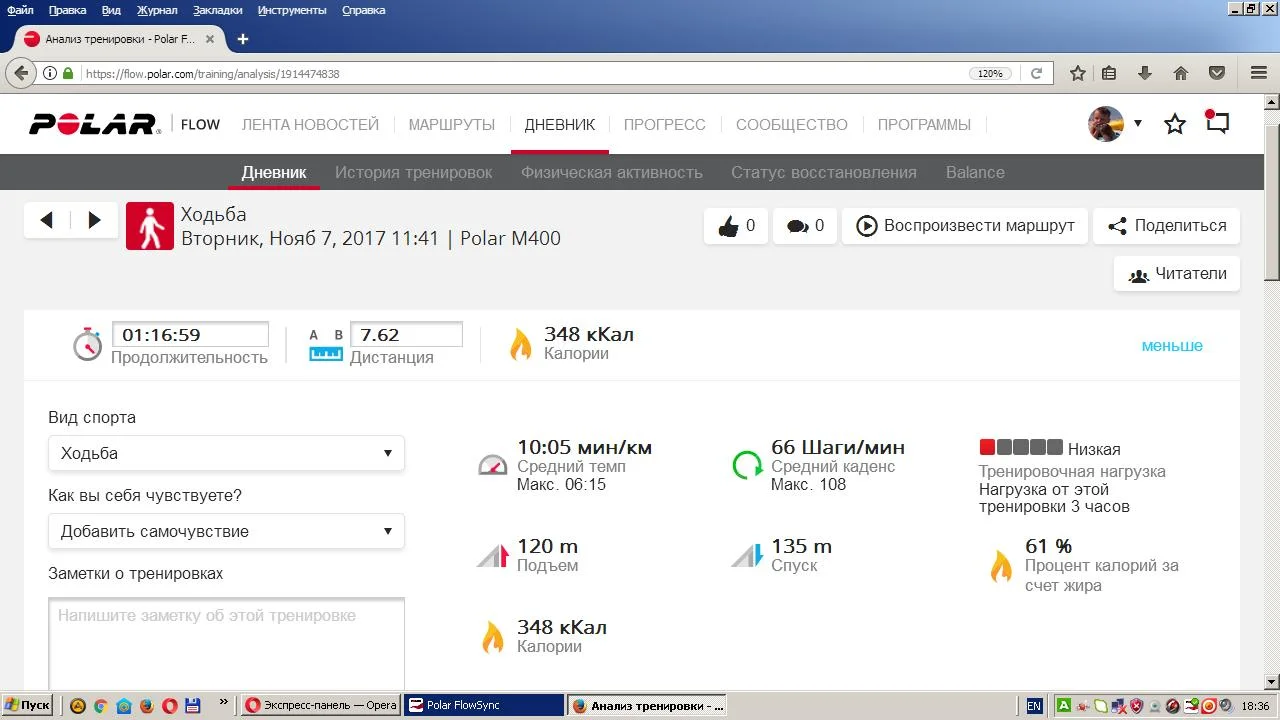
Task: Open the Правка menu
Action: [67, 10]
